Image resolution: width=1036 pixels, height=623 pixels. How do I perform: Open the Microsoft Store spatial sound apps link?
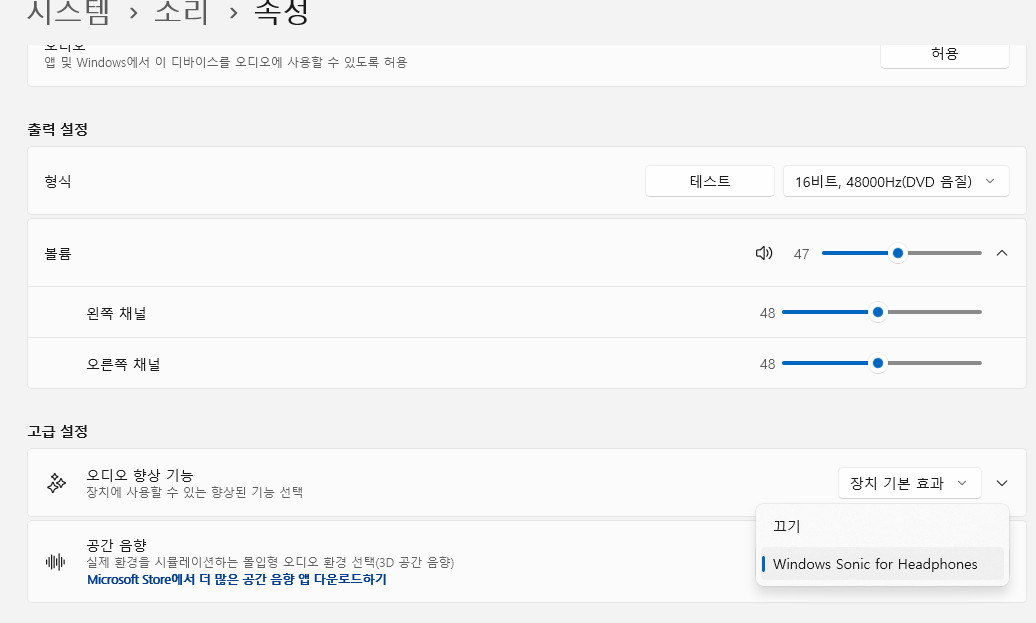click(236, 579)
